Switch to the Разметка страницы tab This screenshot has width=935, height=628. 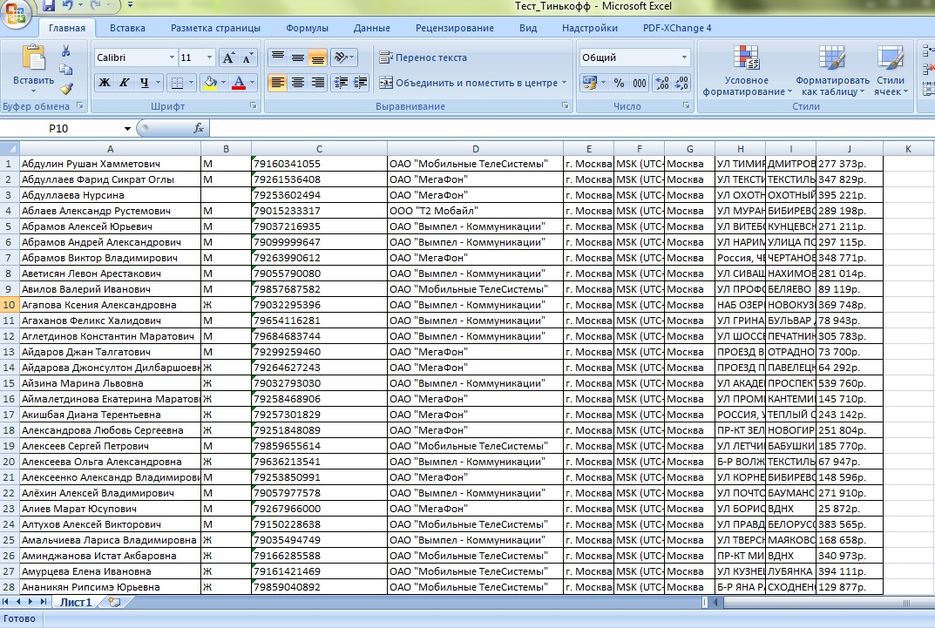coord(215,27)
